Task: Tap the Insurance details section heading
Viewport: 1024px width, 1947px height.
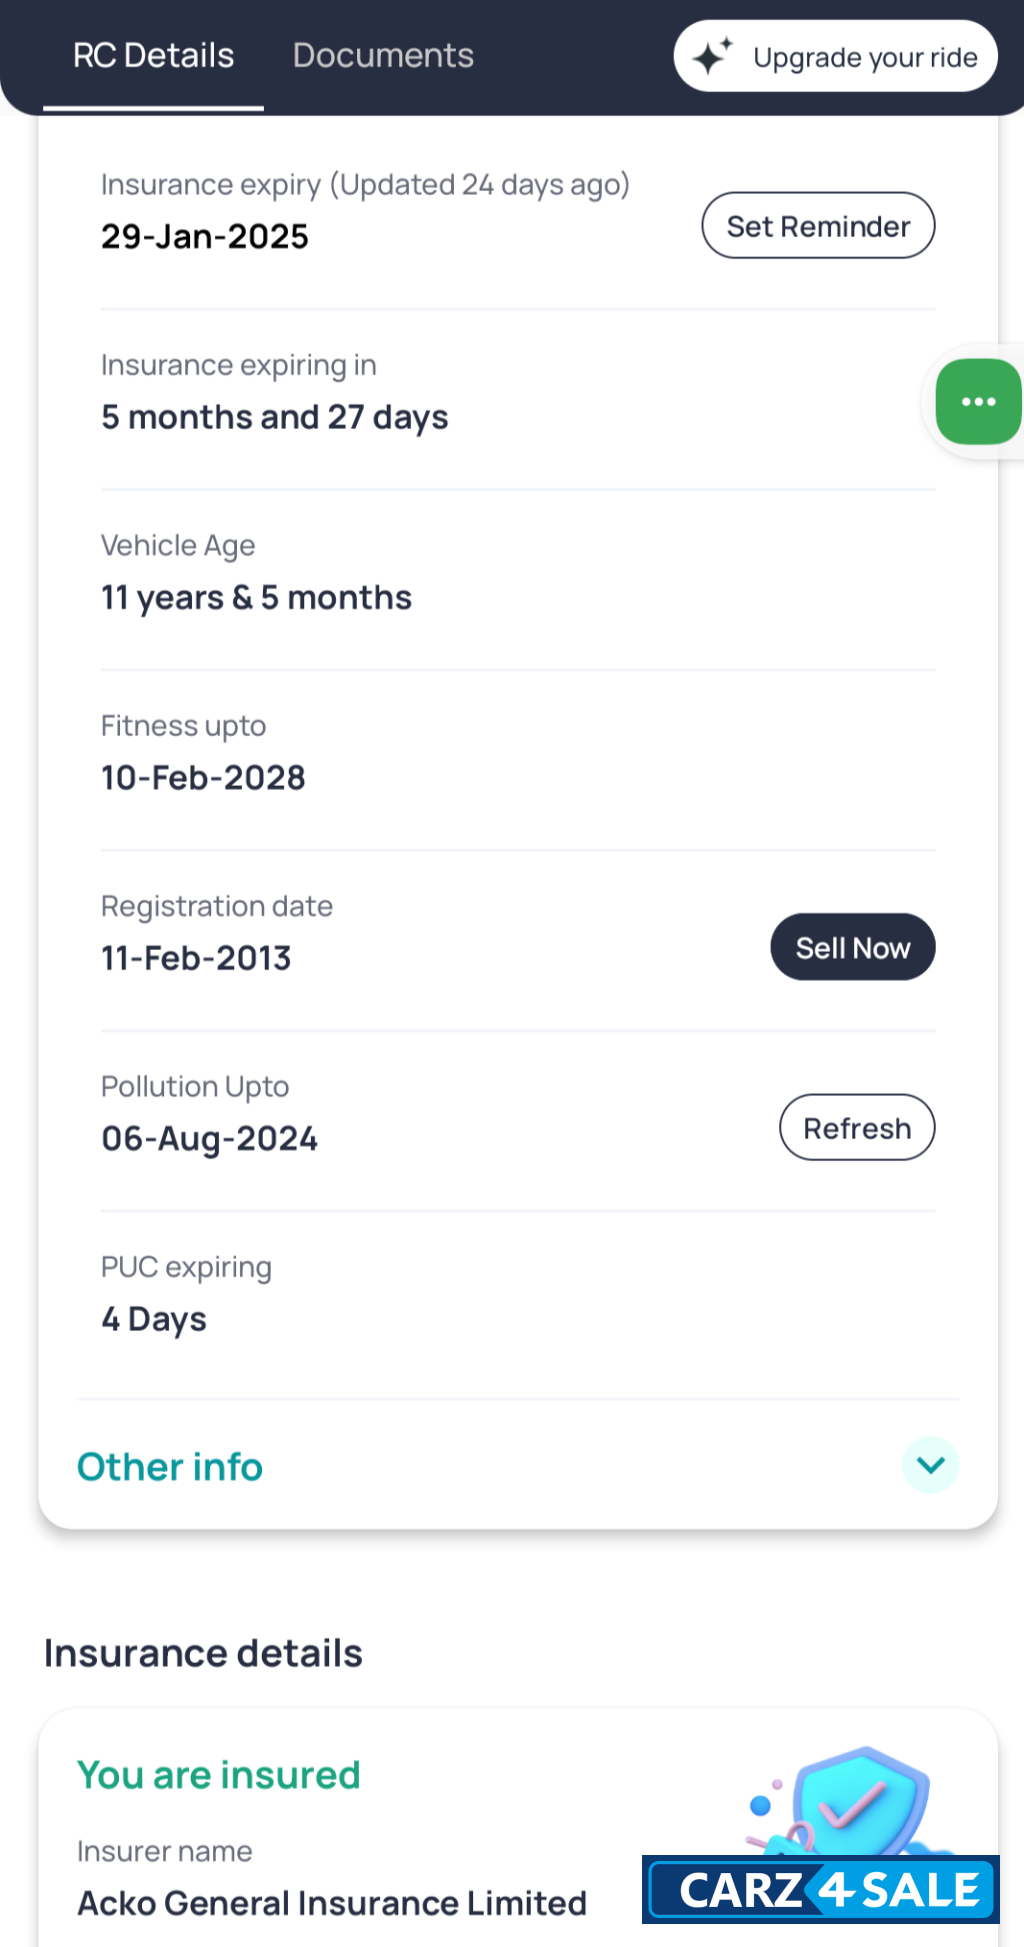Action: [x=203, y=1654]
